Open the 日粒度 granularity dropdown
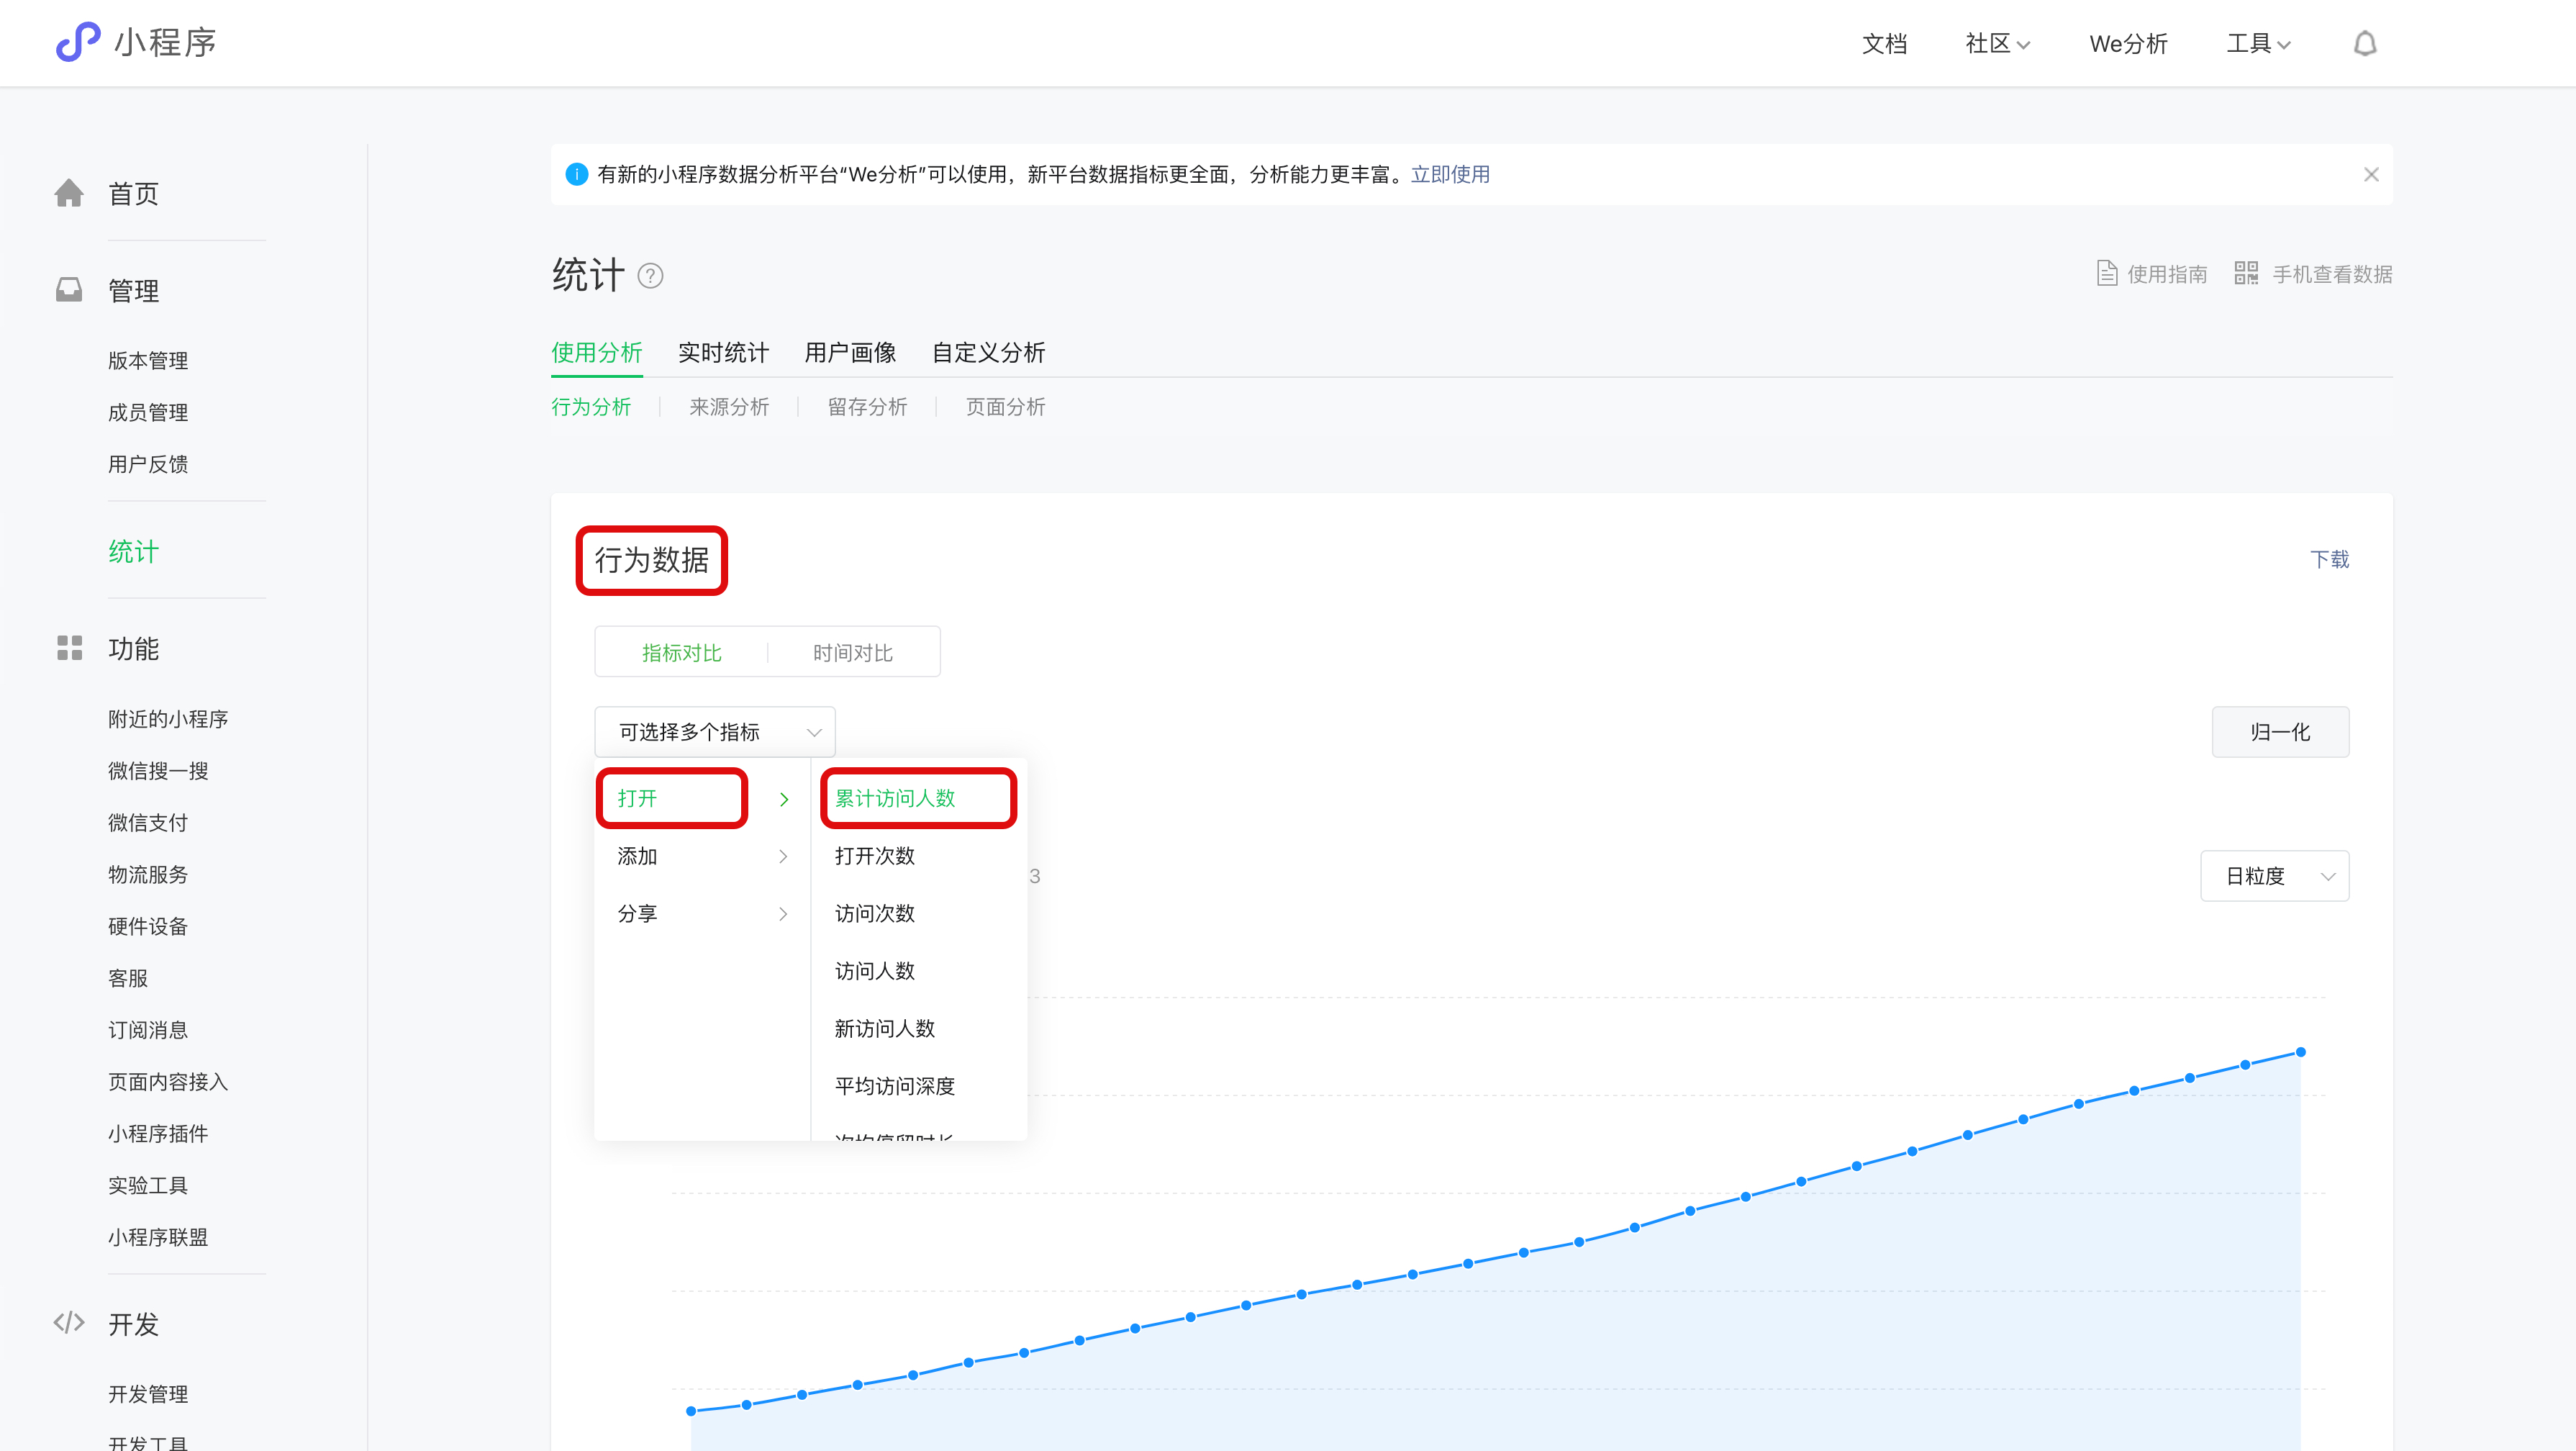This screenshot has height=1451, width=2576. [x=2275, y=876]
